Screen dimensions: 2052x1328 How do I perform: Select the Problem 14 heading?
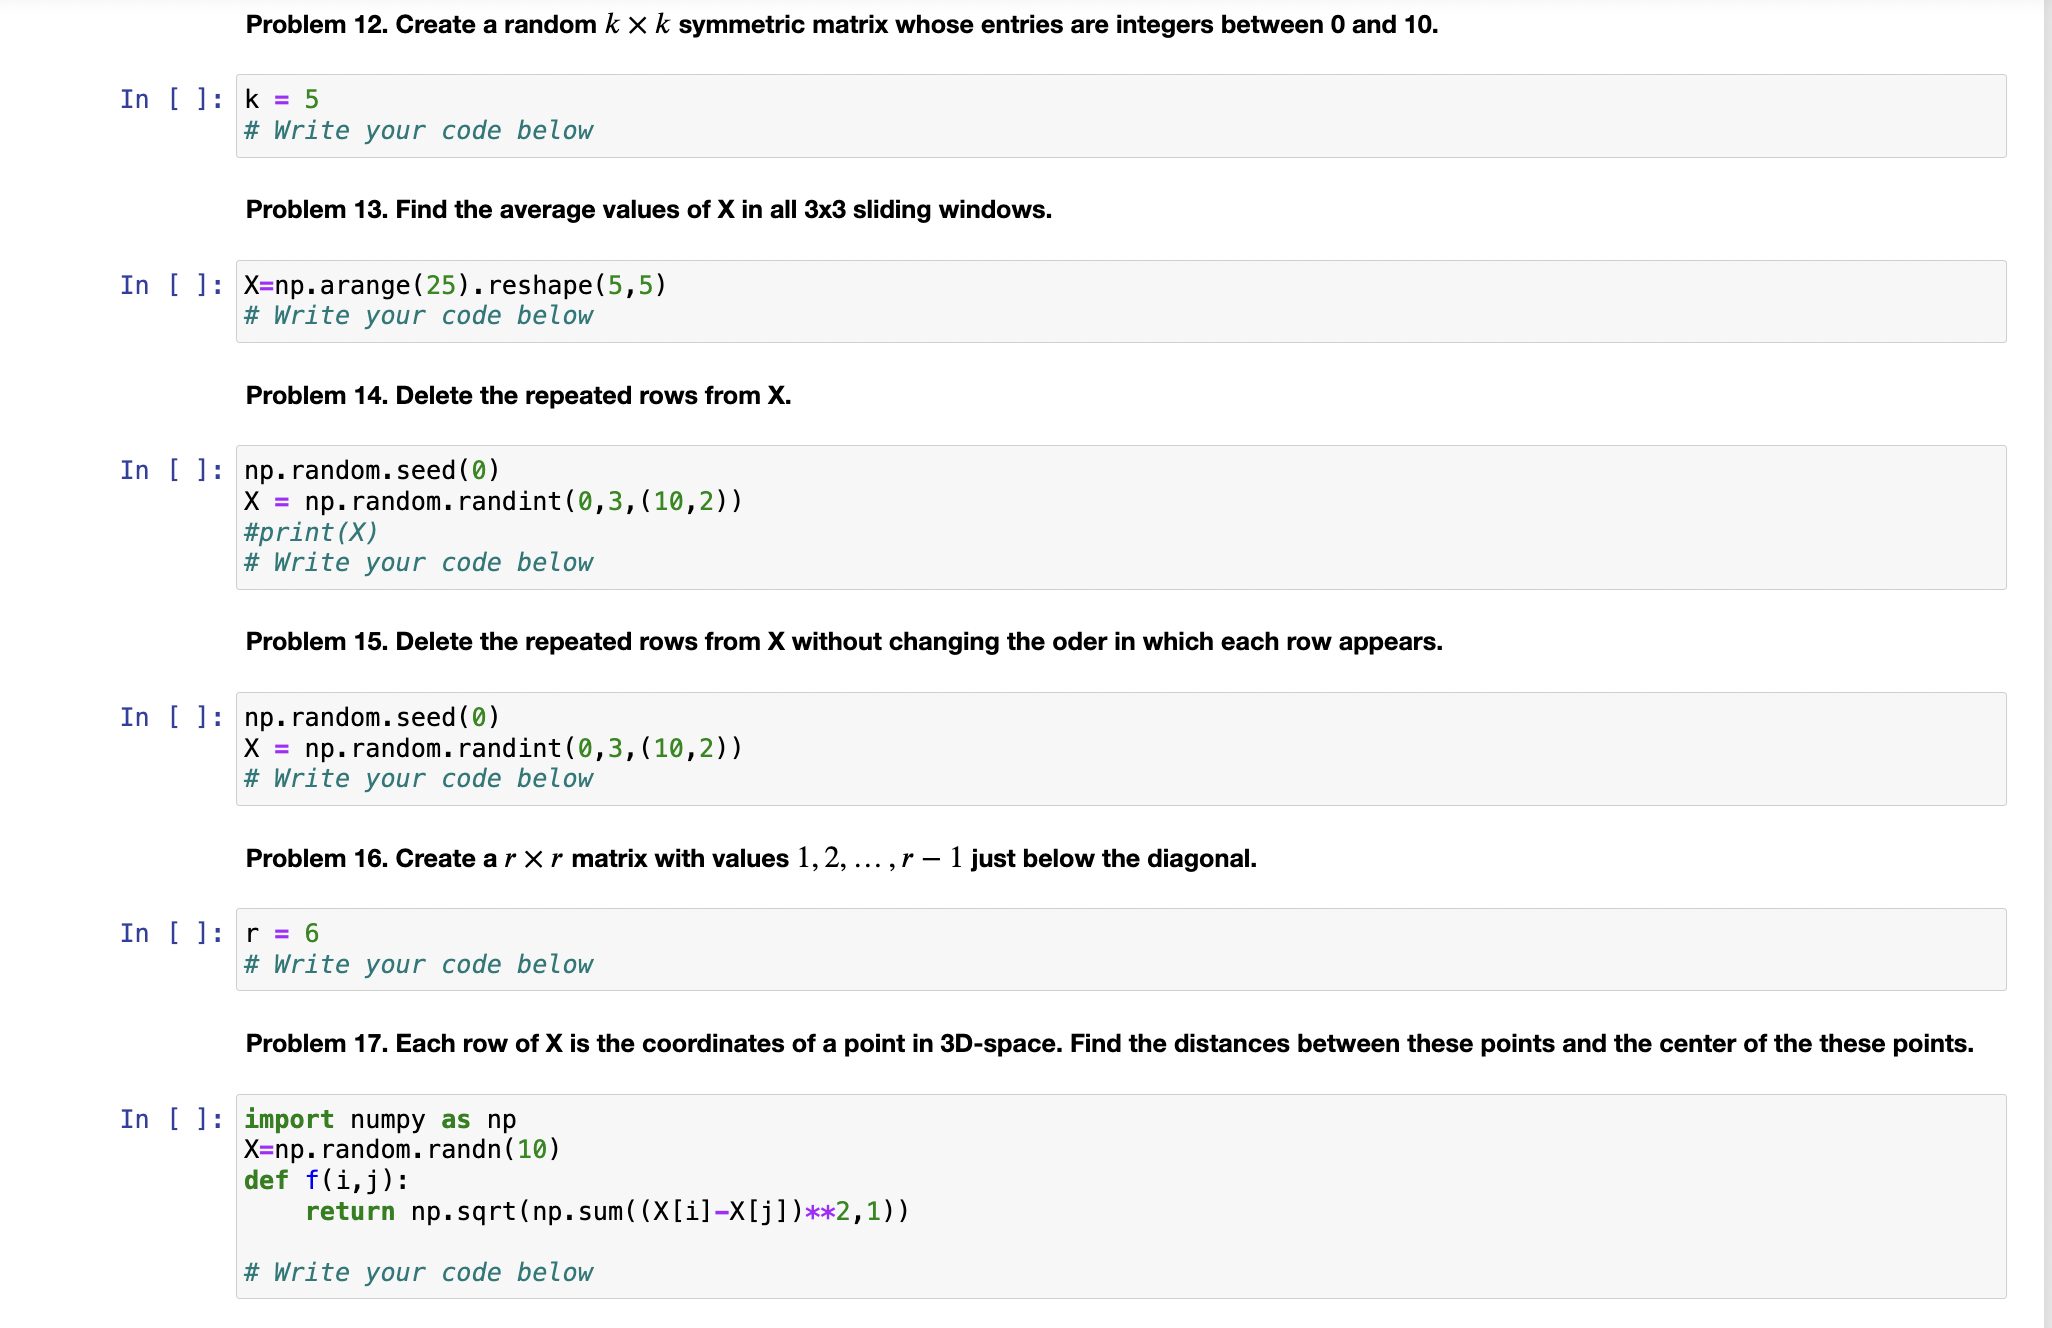[517, 395]
